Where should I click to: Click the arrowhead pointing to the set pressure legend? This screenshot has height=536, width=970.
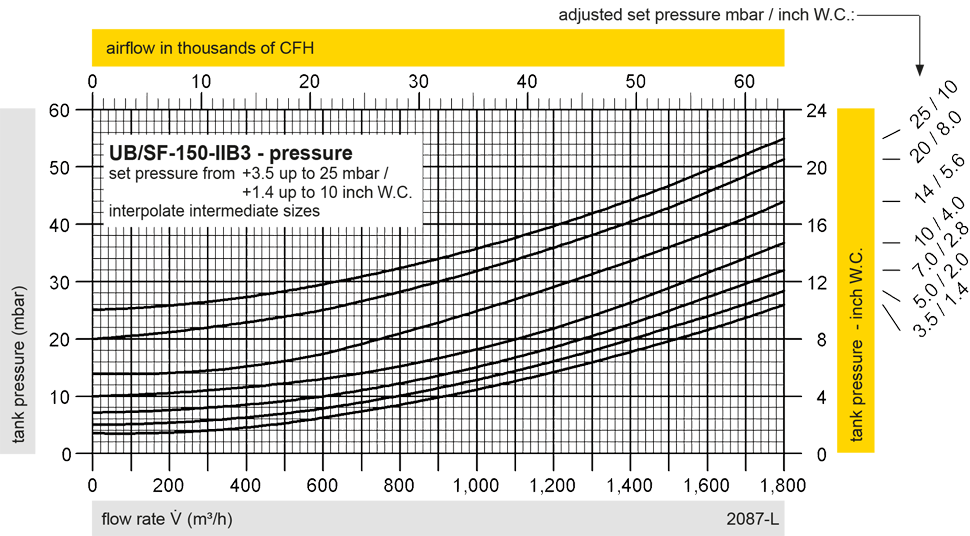pyautogui.click(x=917, y=68)
